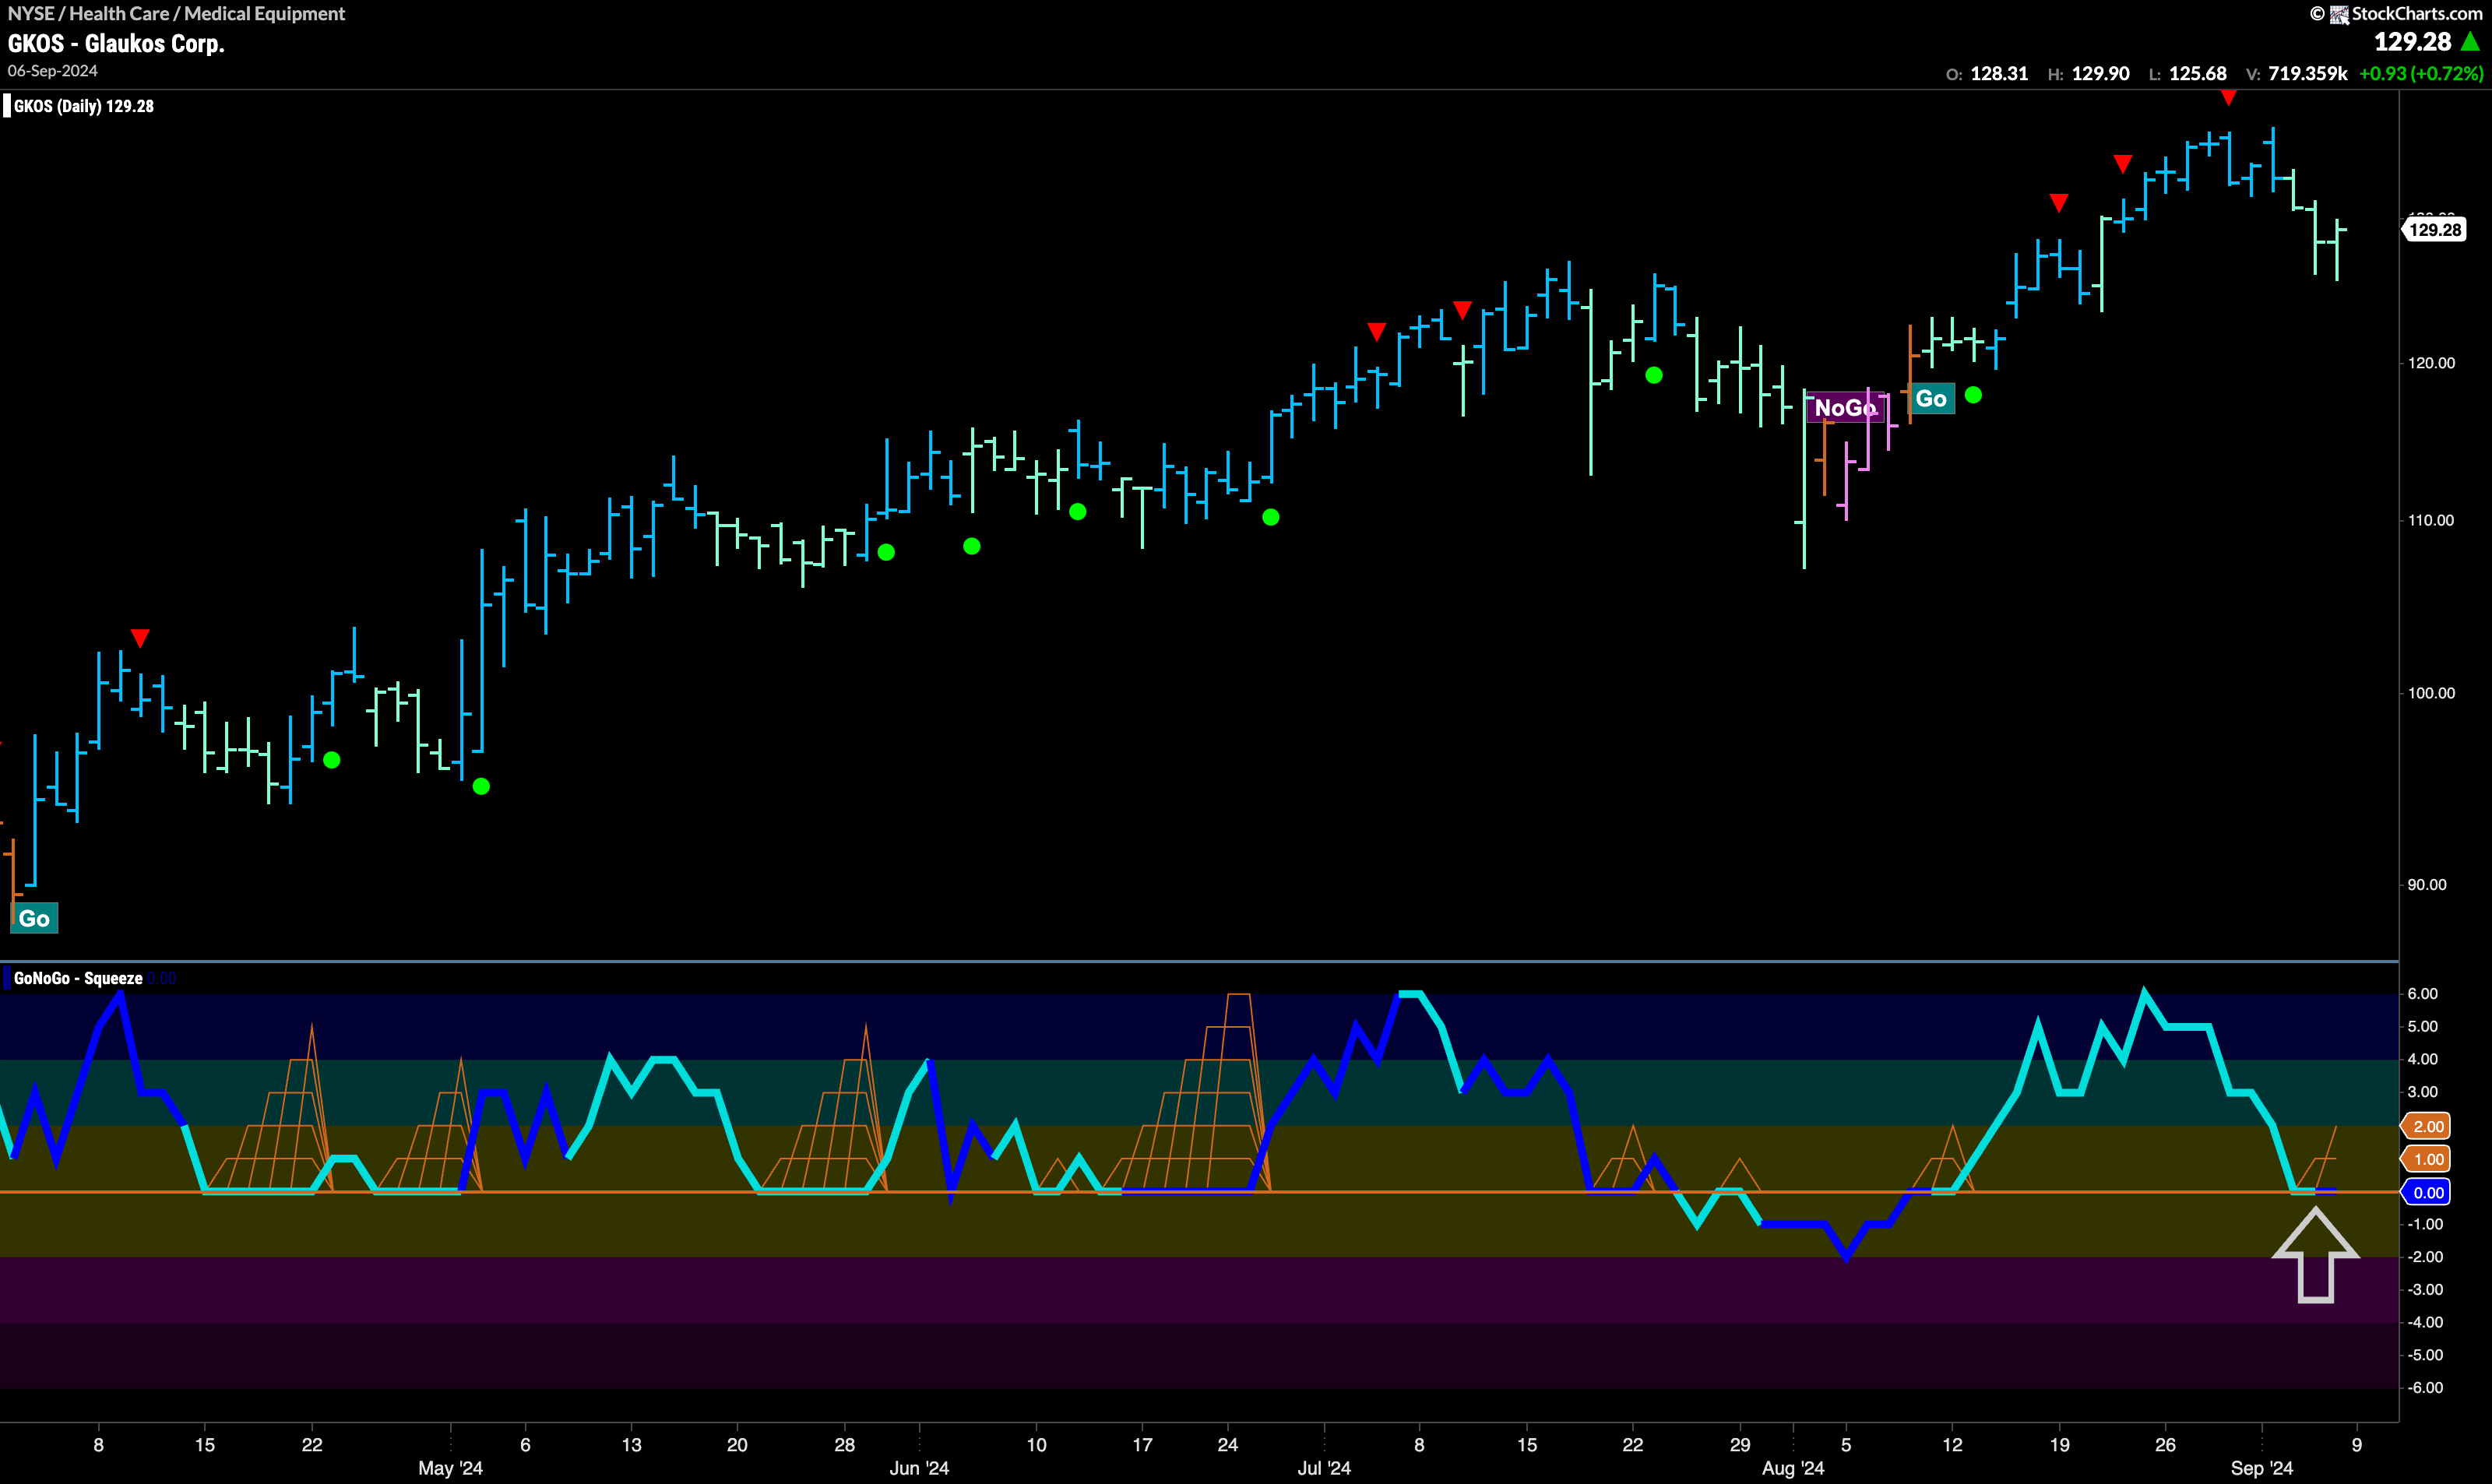Click the green dot near May '24 low
2492x1484 pixels.
pos(481,787)
